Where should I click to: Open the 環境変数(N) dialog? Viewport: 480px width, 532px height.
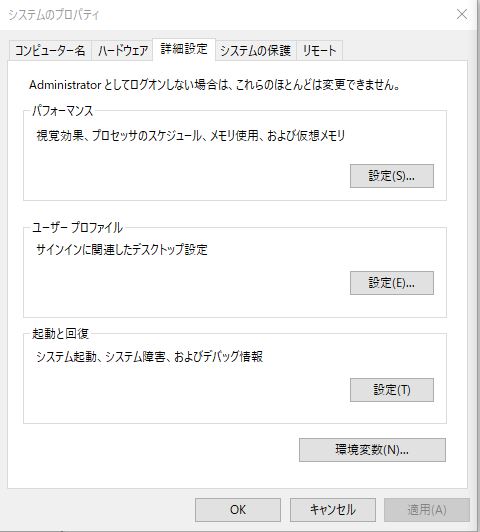click(372, 450)
